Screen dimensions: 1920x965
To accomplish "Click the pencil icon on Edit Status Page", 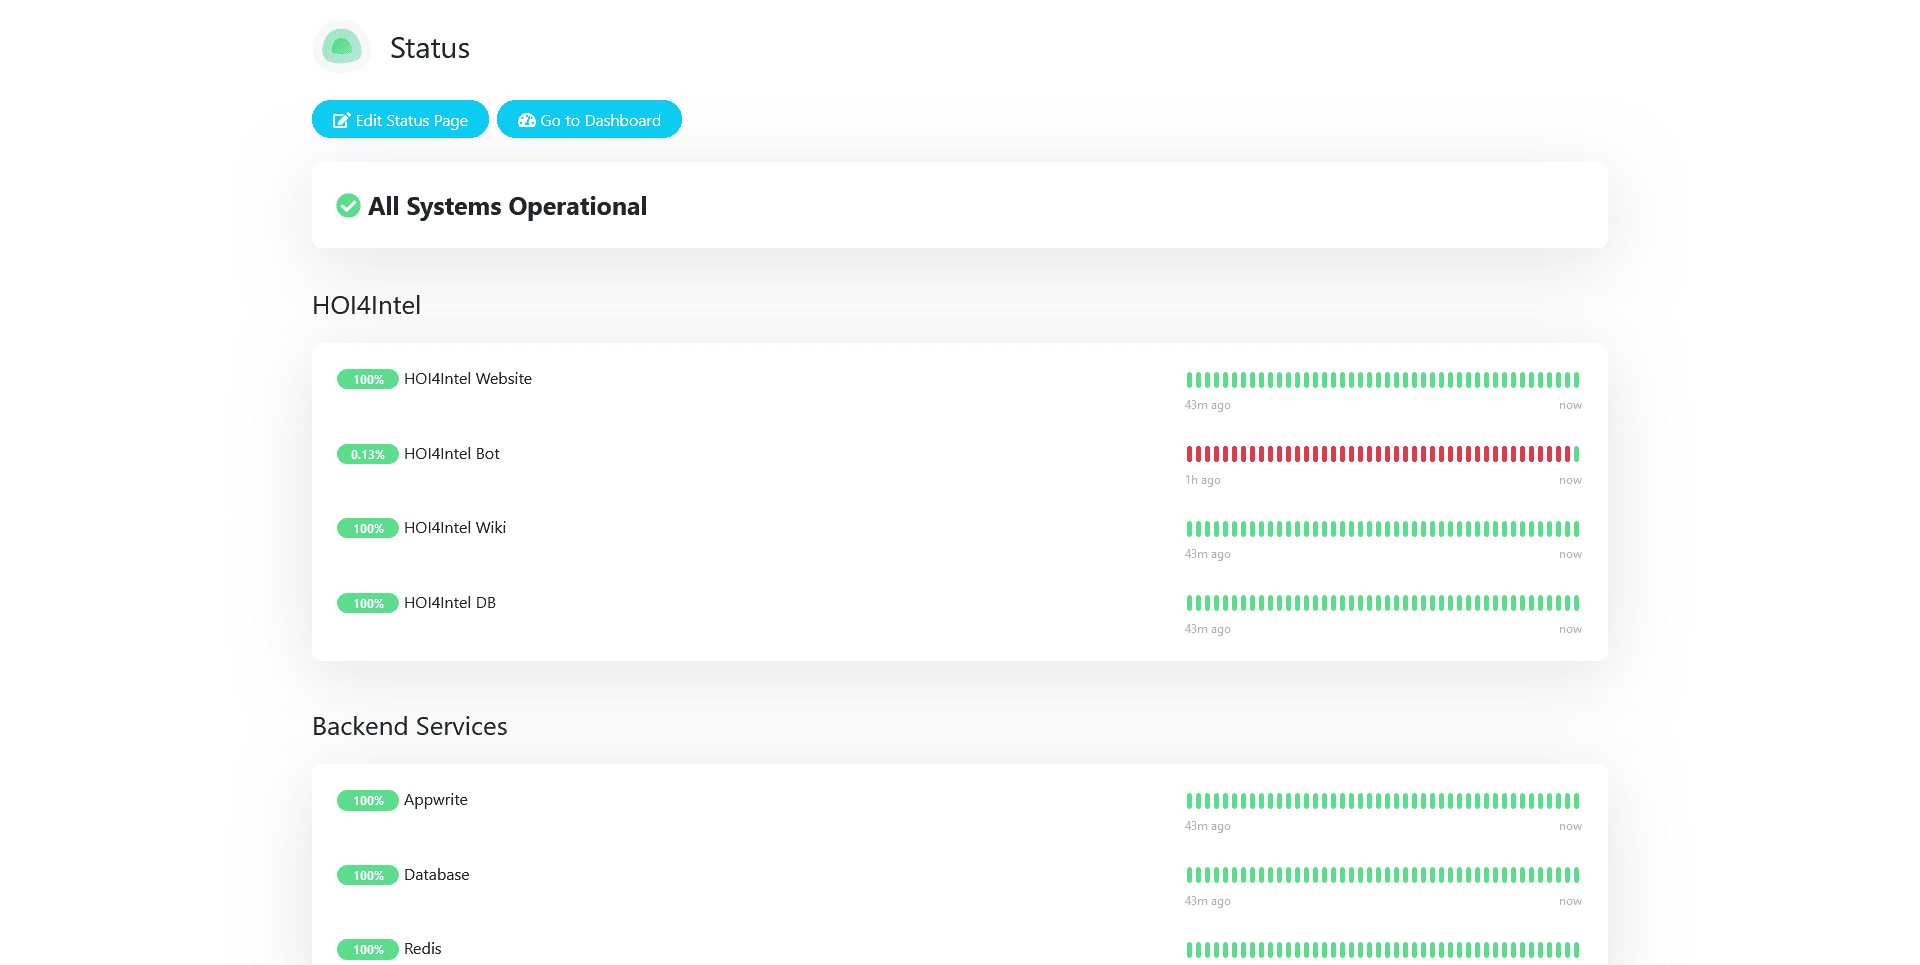I will coord(343,119).
